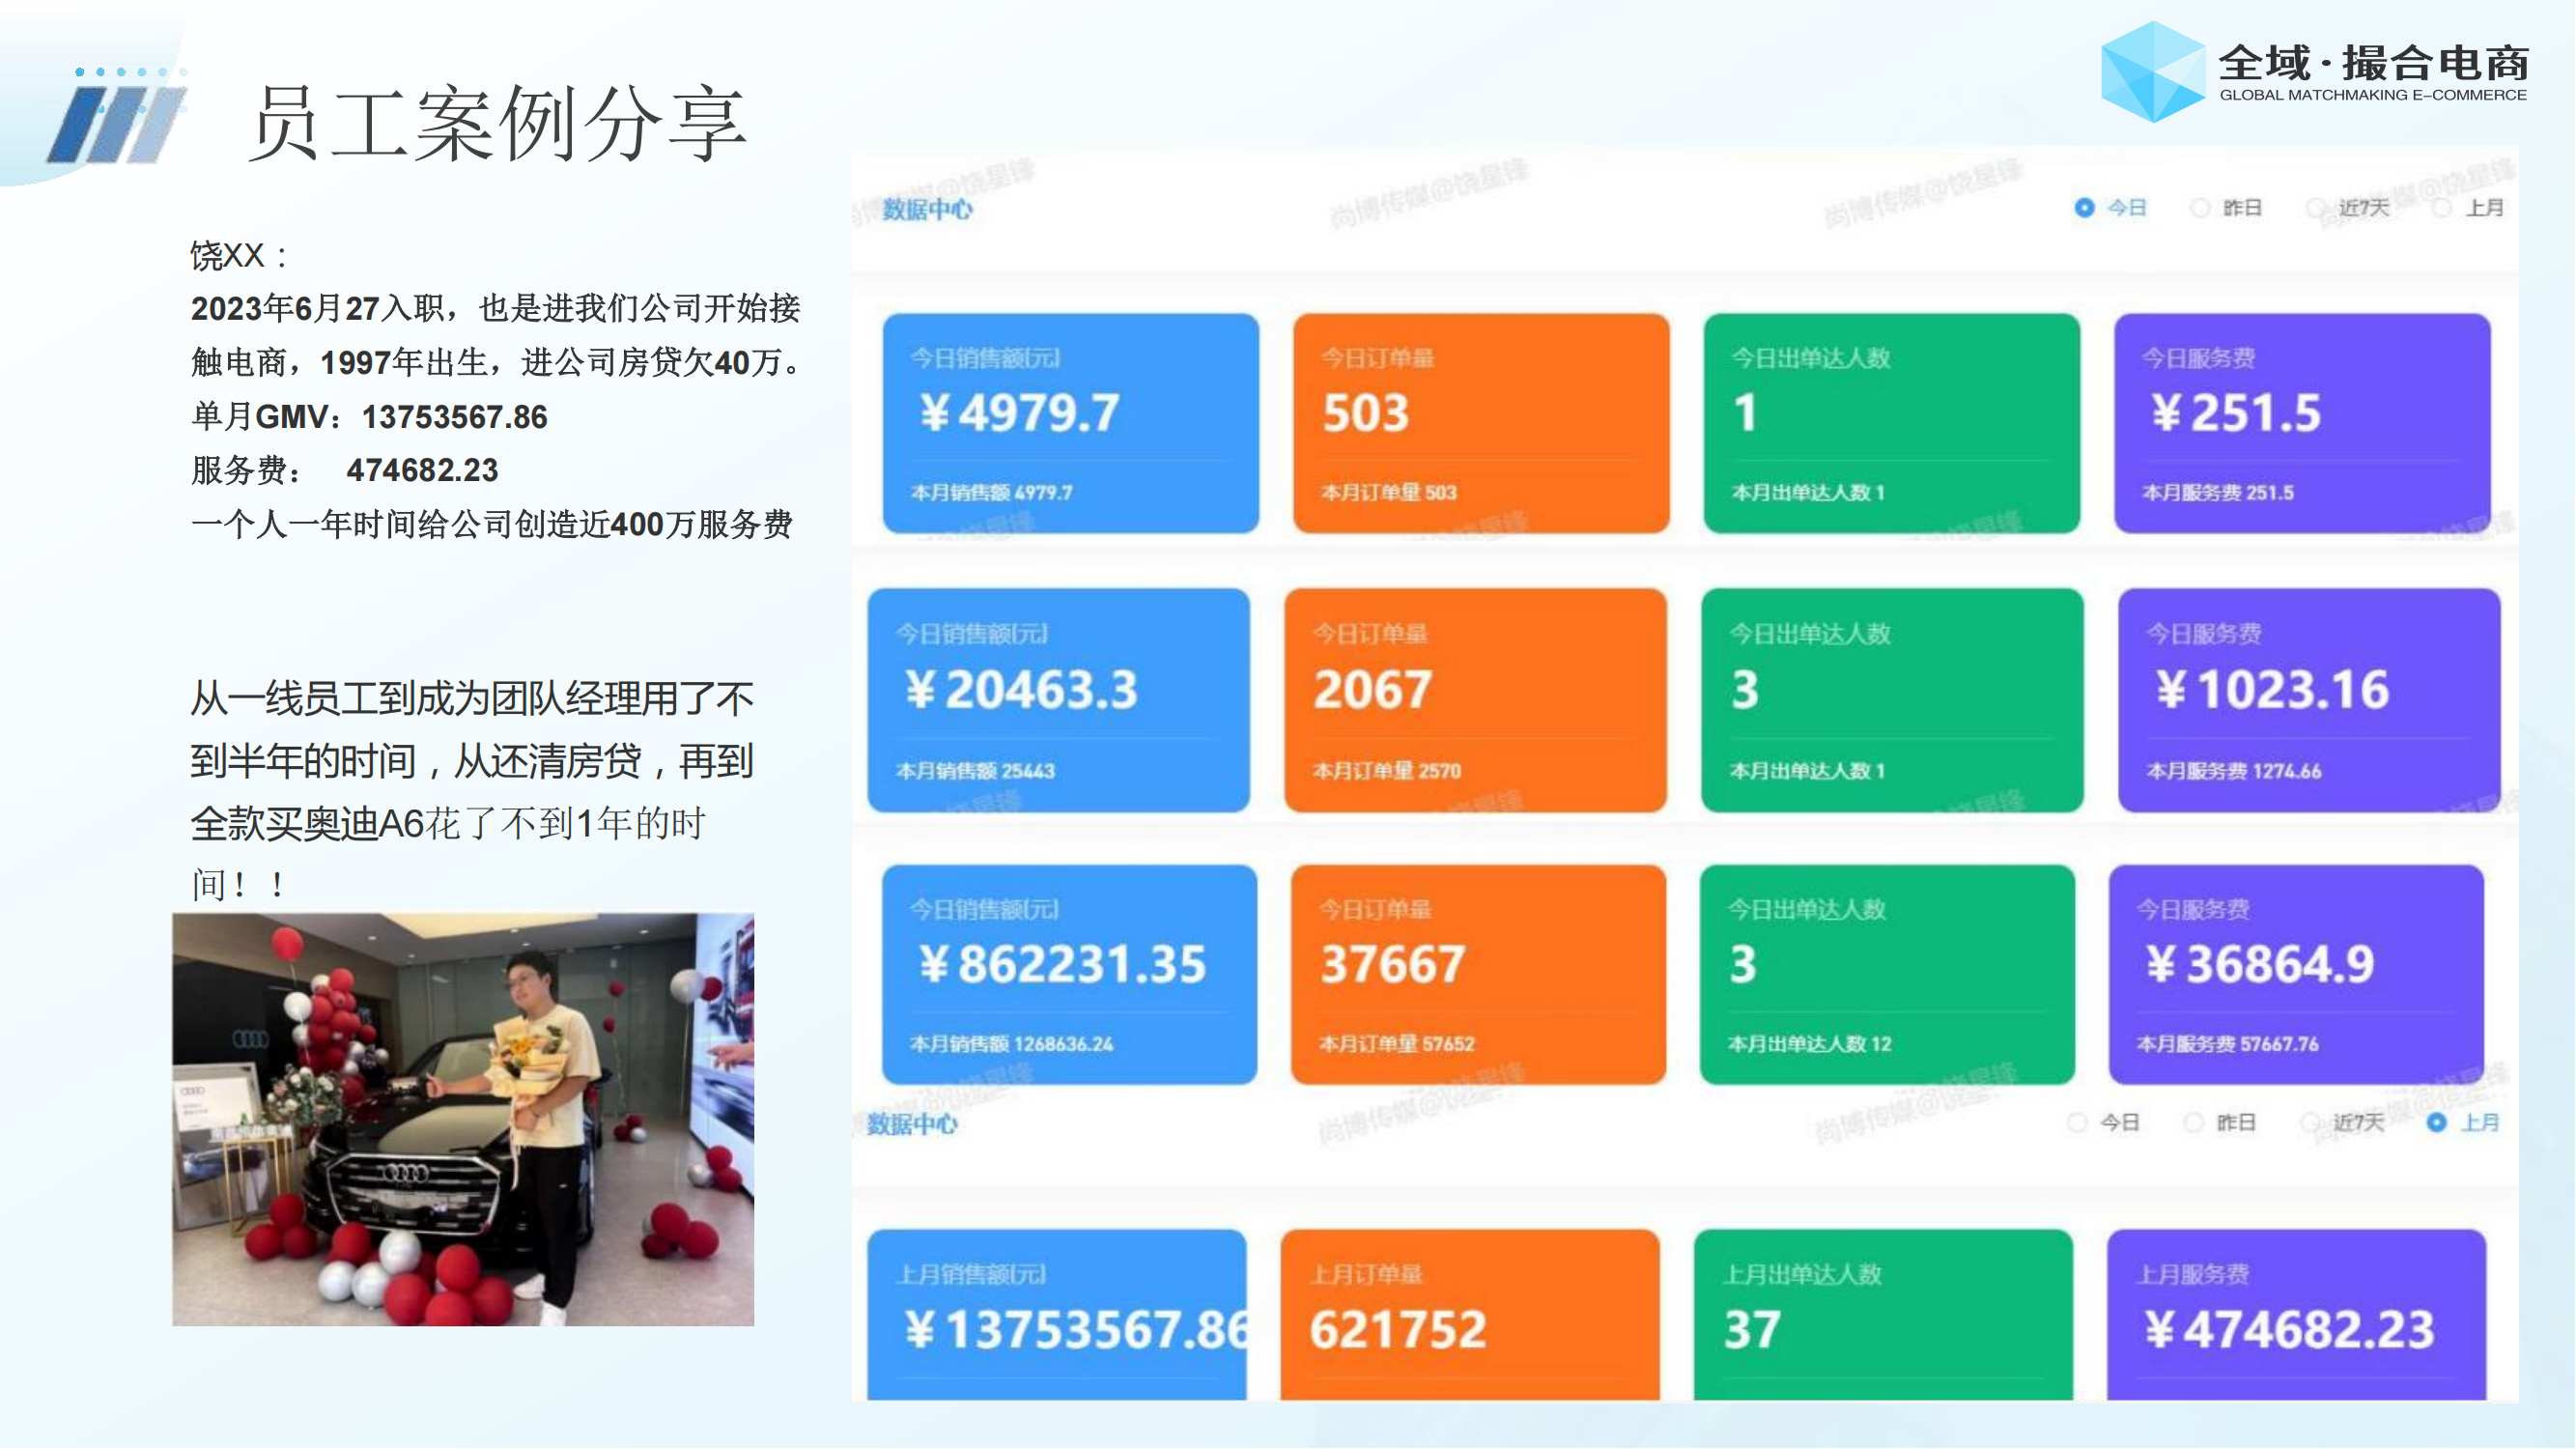Click the 员工案例分享 slide title
The width and height of the screenshot is (2576, 1449).
pyautogui.click(x=497, y=123)
